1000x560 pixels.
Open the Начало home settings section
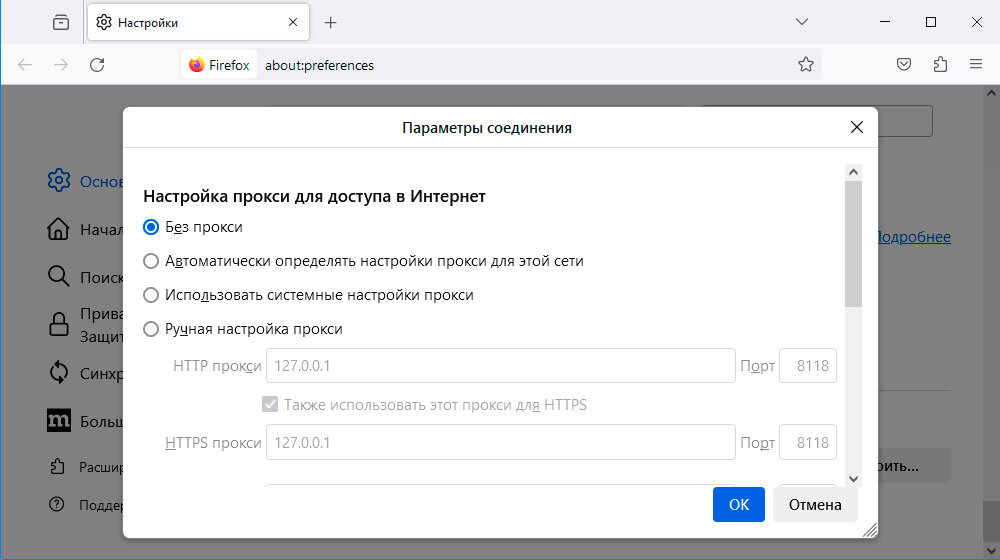(85, 229)
